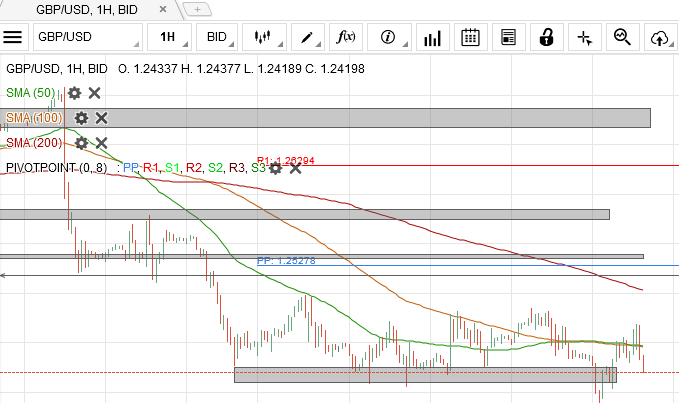679x403 pixels.
Task: Open SMA (50) settings gear
Action: click(74, 93)
